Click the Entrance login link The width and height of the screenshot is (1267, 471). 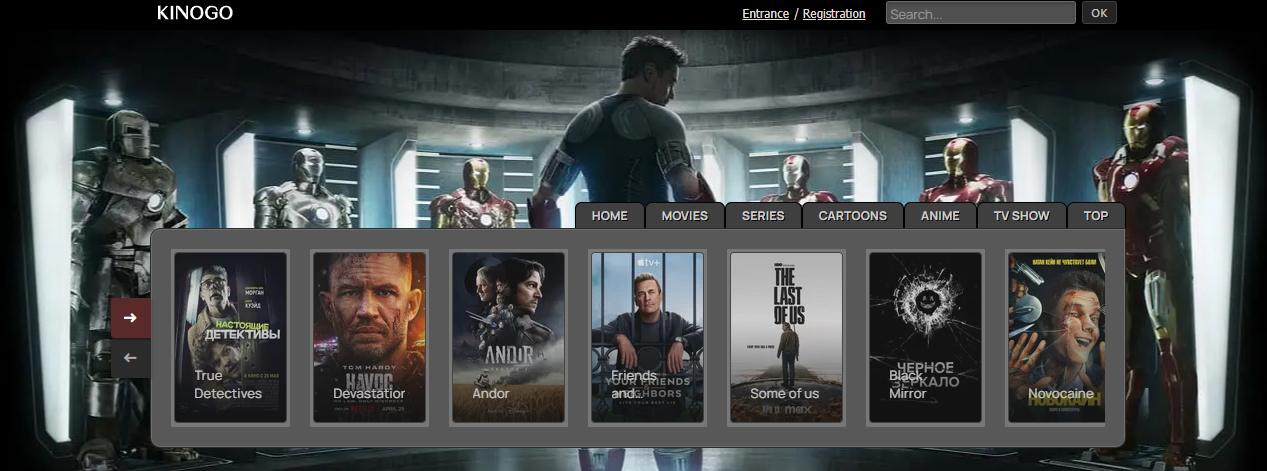(x=765, y=14)
